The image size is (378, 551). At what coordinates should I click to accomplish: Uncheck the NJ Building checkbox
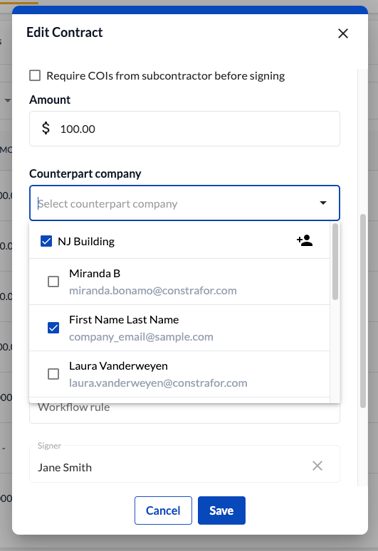(46, 241)
